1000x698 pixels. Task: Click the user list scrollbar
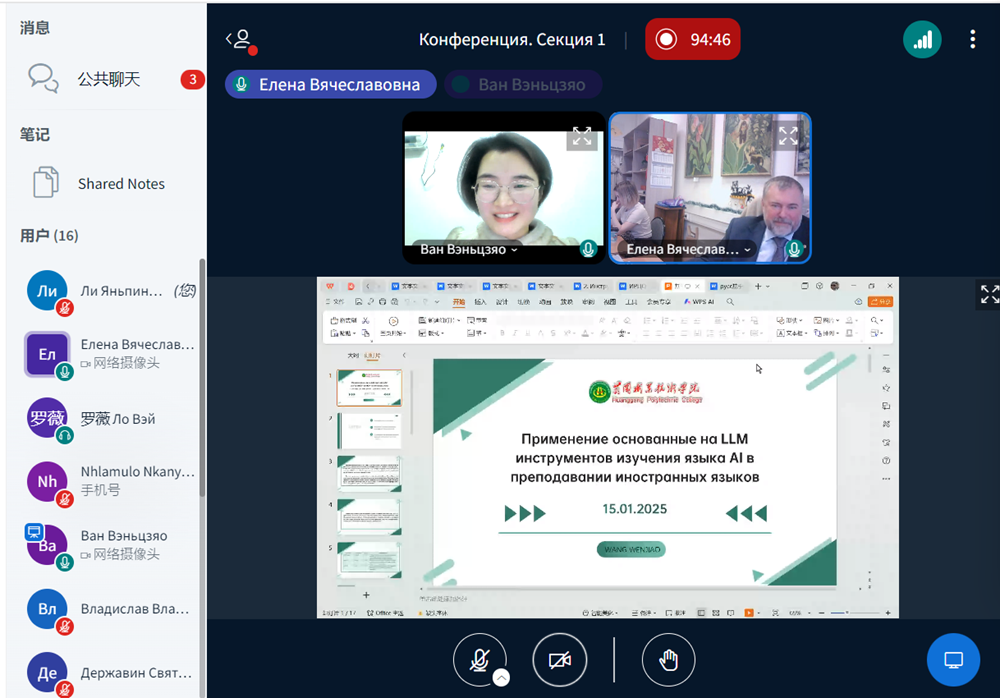pos(202,400)
